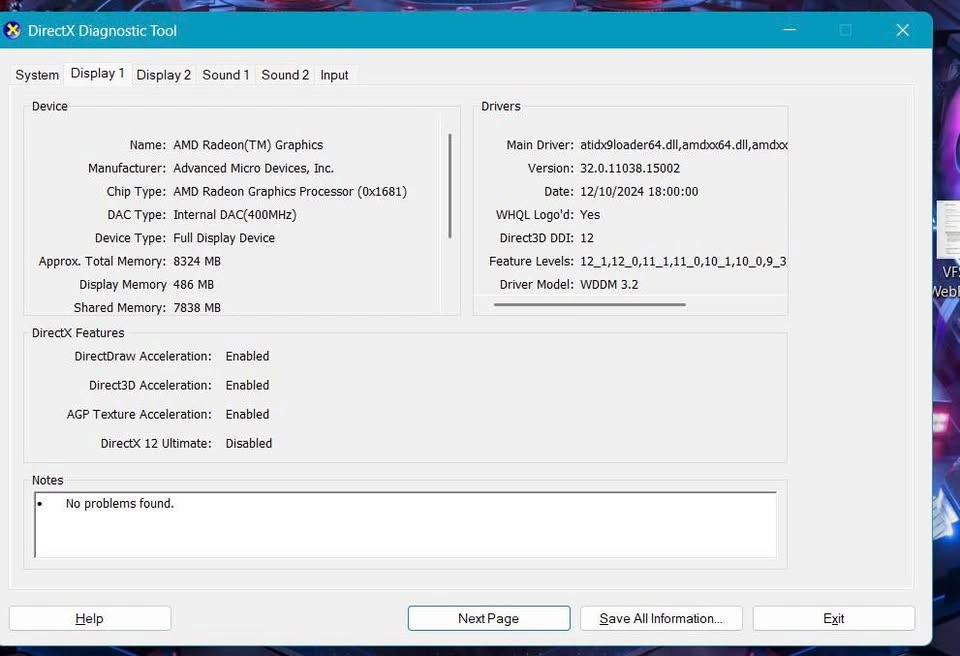Click WHQL Logo'd value 'Yes'
This screenshot has width=960, height=656.
tap(590, 215)
